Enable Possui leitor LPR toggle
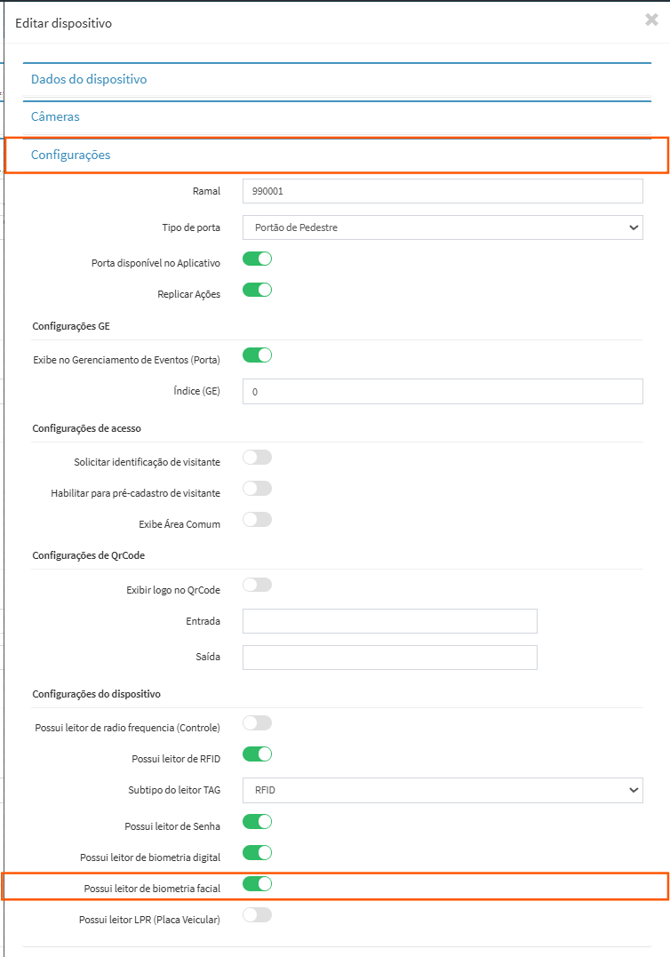The width and height of the screenshot is (670, 957). 257,915
